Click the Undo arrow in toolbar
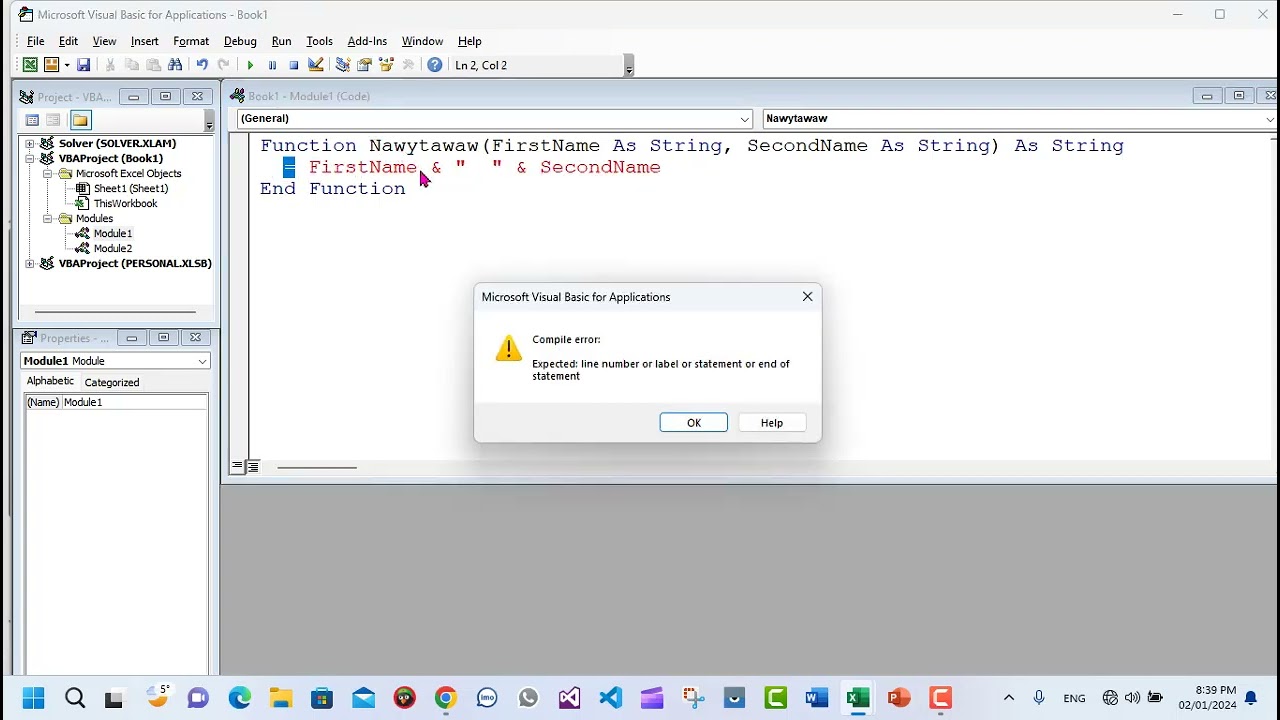The image size is (1280, 720). pyautogui.click(x=202, y=65)
